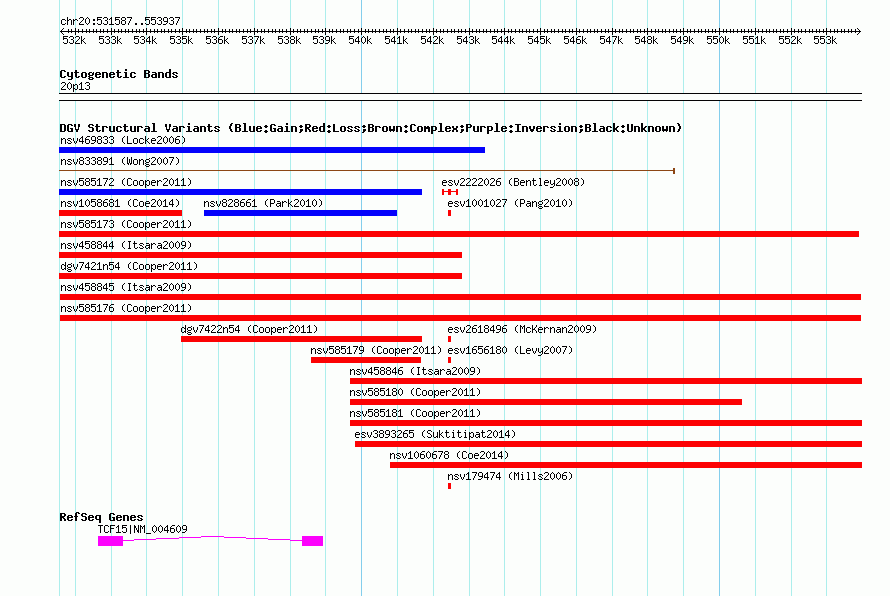The image size is (890, 596).
Task: Click the nsv458845 (Itsara2009) label
Action: (x=126, y=287)
